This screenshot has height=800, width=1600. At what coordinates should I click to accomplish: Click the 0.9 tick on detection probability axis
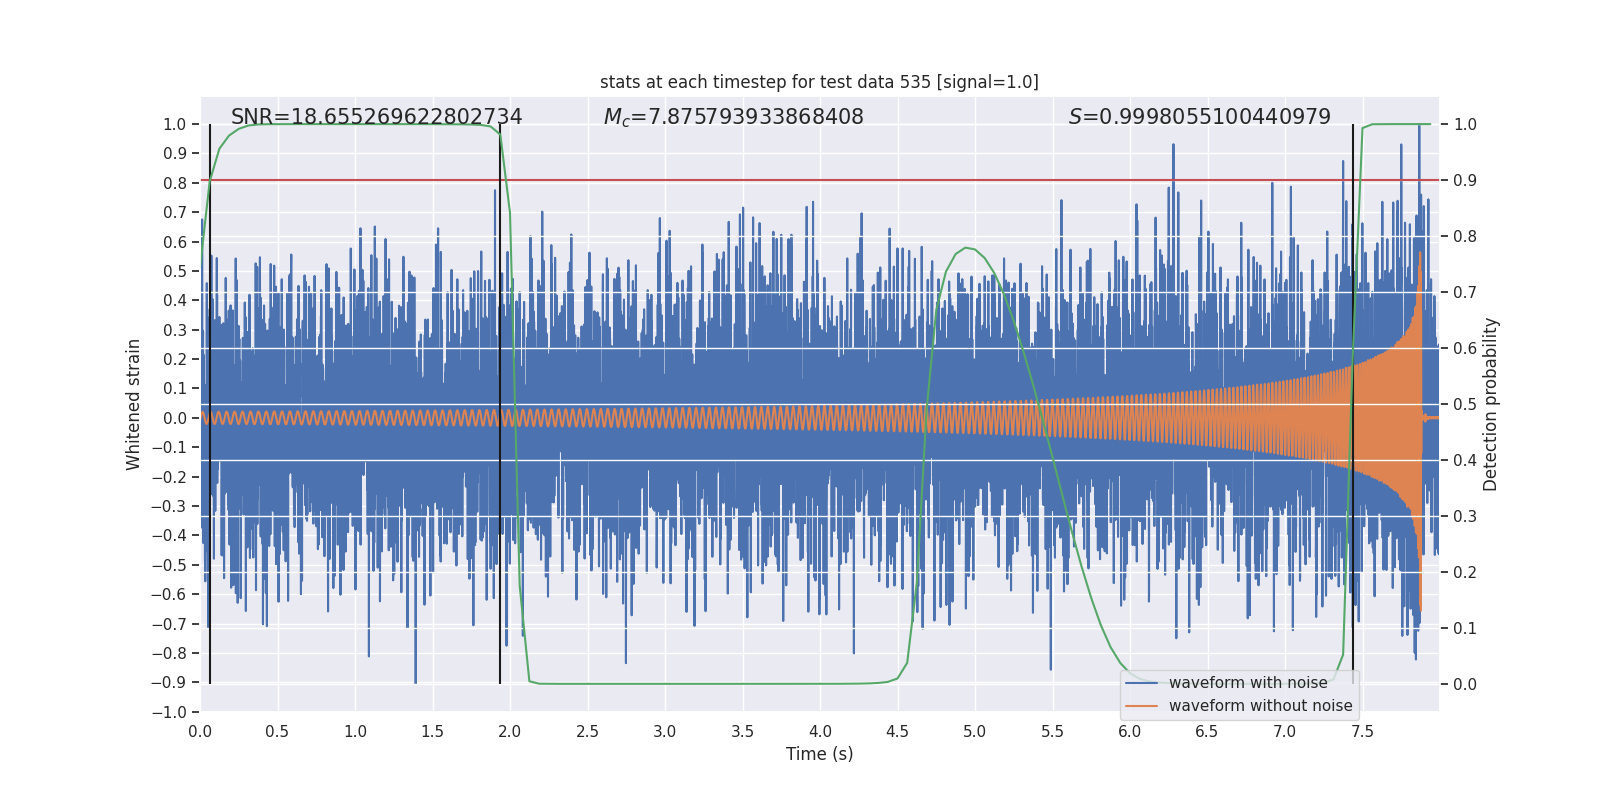coord(1465,181)
